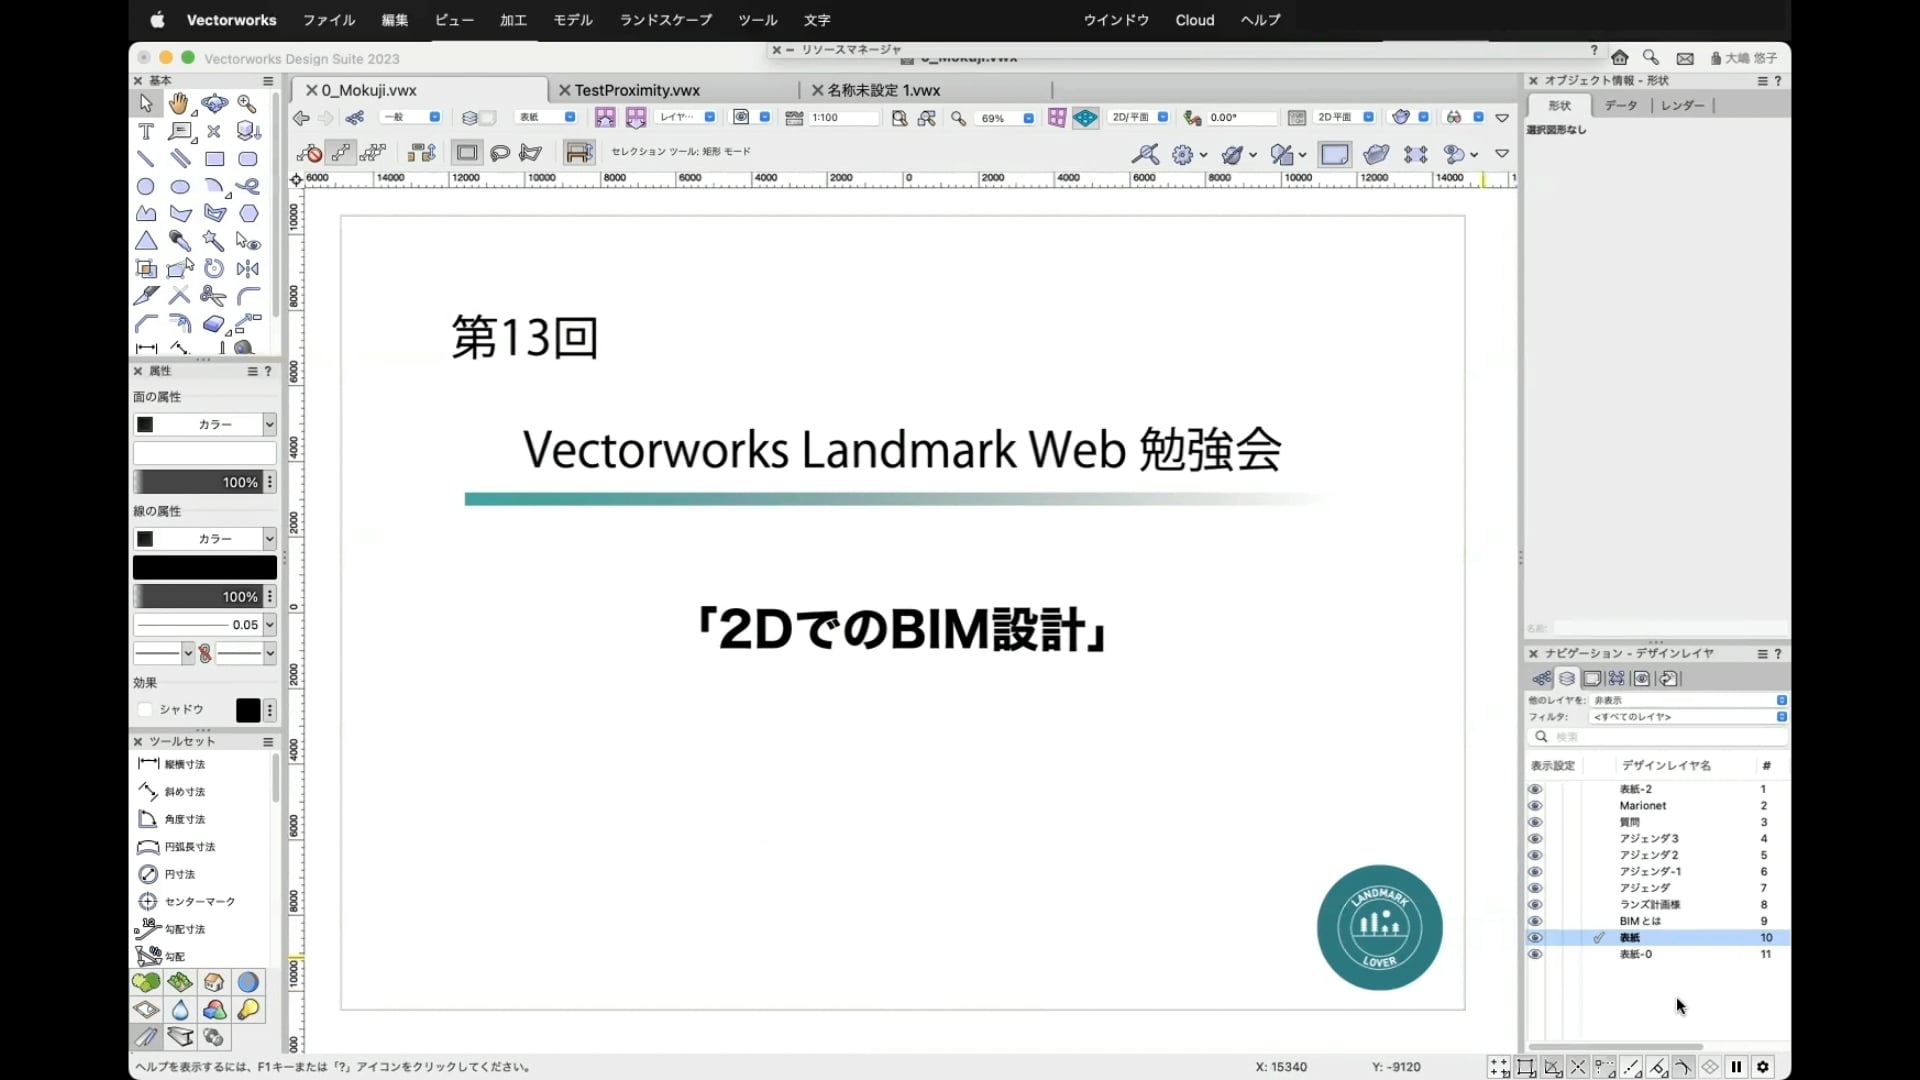Choose the Regular Polygon hexagon tool
The height and width of the screenshot is (1080, 1920).
tap(248, 214)
